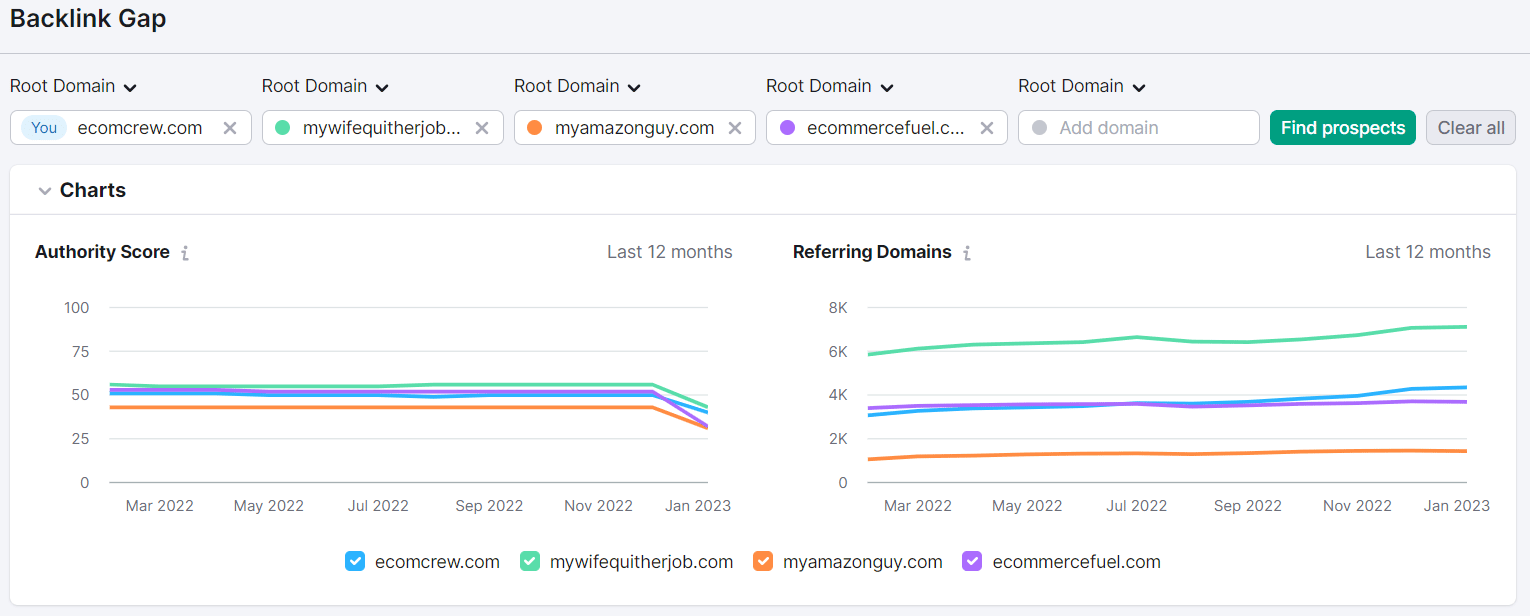The width and height of the screenshot is (1530, 616).
Task: Click the 100 axis label on Authority Score
Action: (77, 308)
